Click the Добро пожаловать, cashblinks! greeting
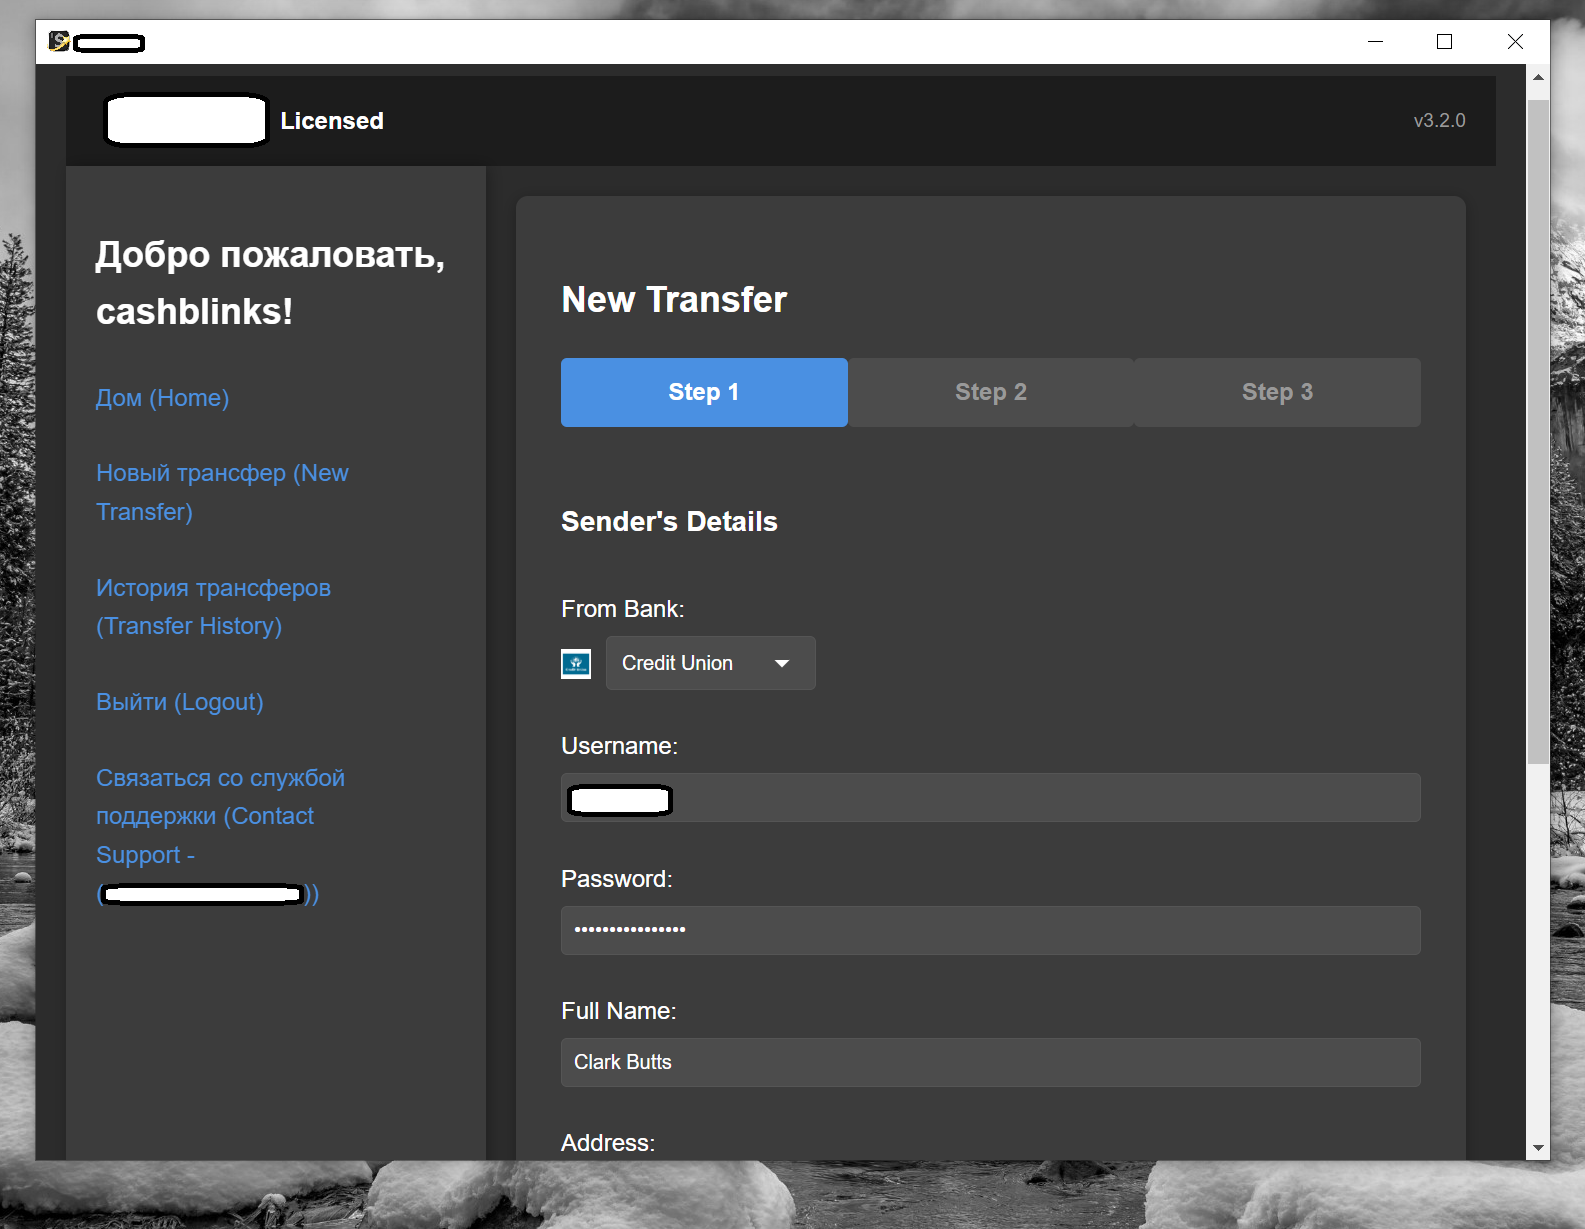This screenshot has height=1229, width=1585. coord(270,283)
